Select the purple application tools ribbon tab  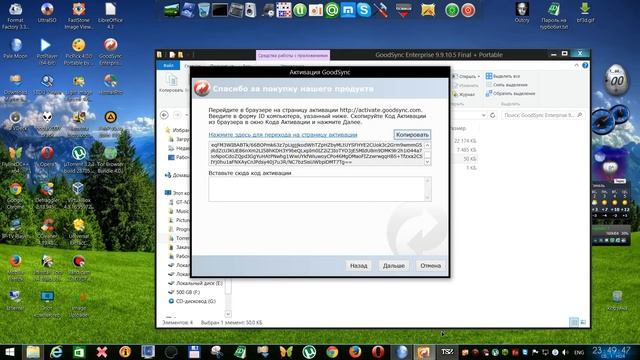(x=293, y=55)
